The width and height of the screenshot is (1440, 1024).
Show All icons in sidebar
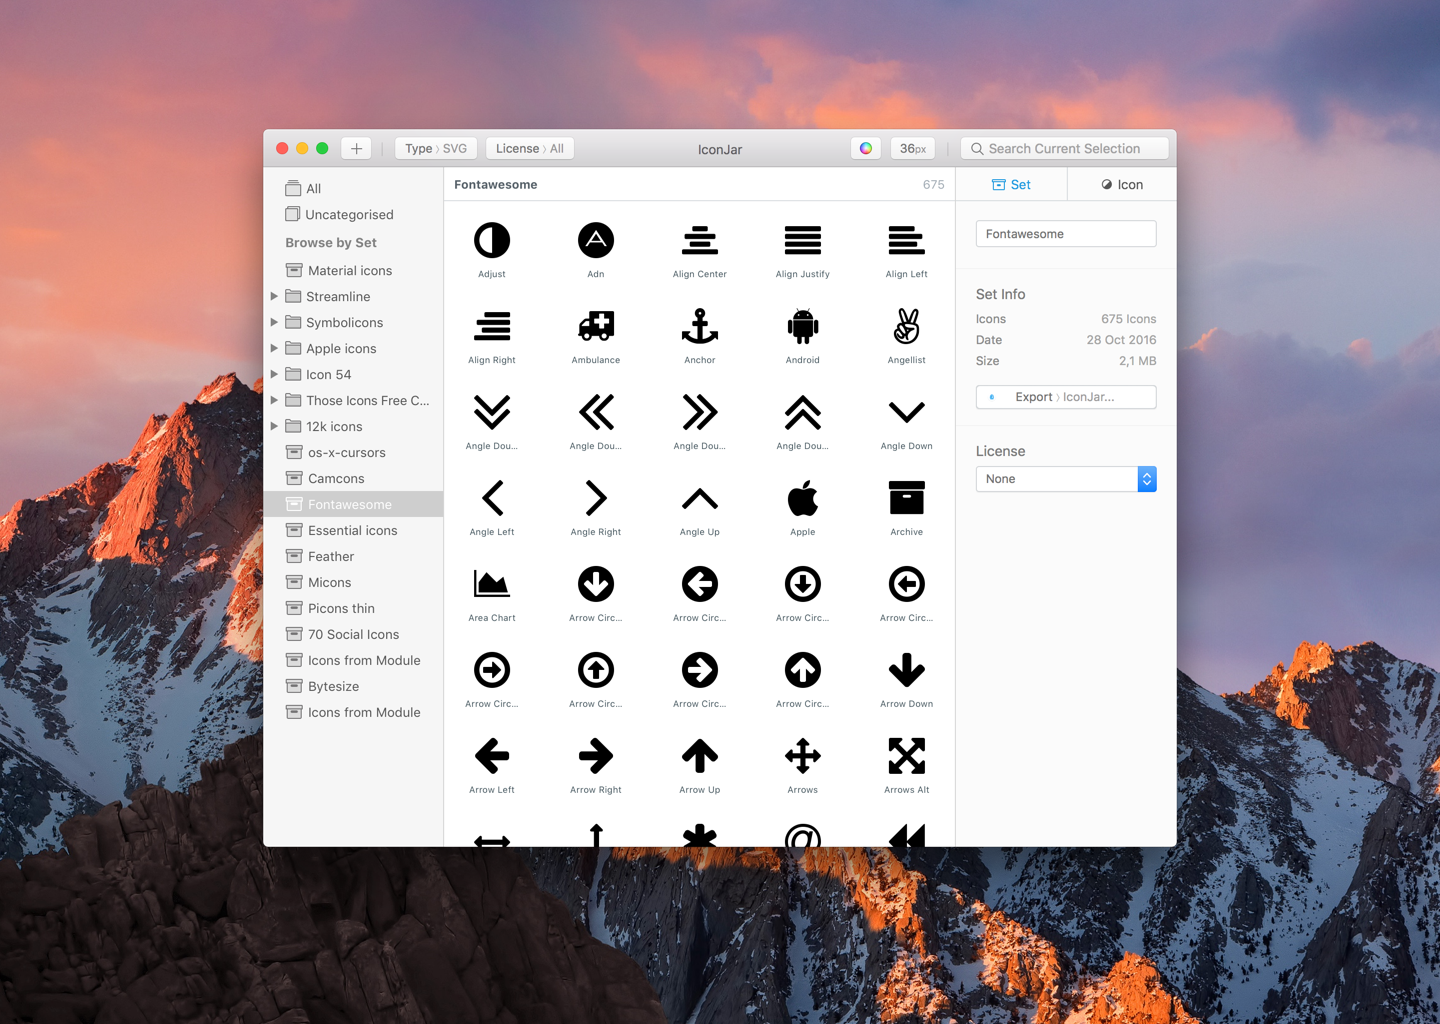click(x=354, y=189)
